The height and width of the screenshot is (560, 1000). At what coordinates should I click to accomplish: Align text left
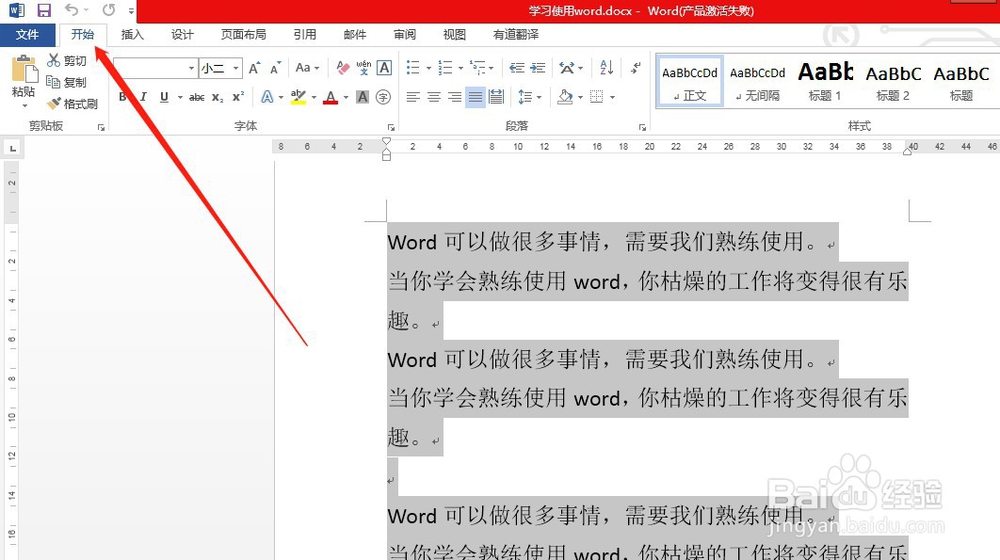point(413,97)
